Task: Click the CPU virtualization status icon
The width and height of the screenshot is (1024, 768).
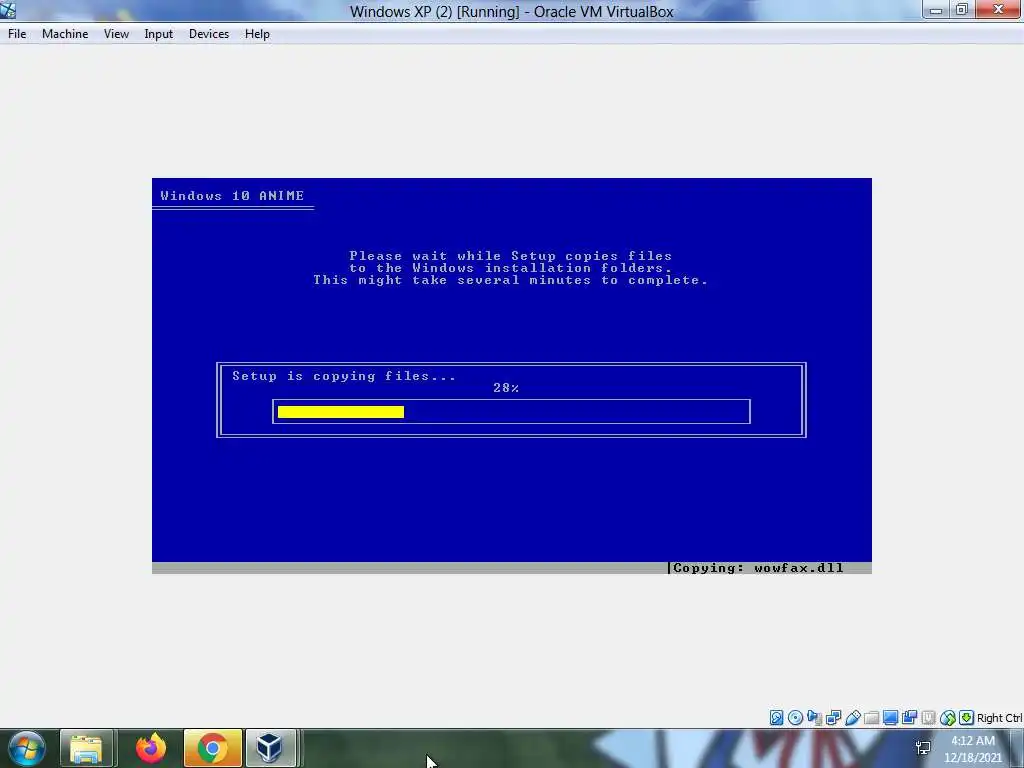Action: (x=928, y=718)
